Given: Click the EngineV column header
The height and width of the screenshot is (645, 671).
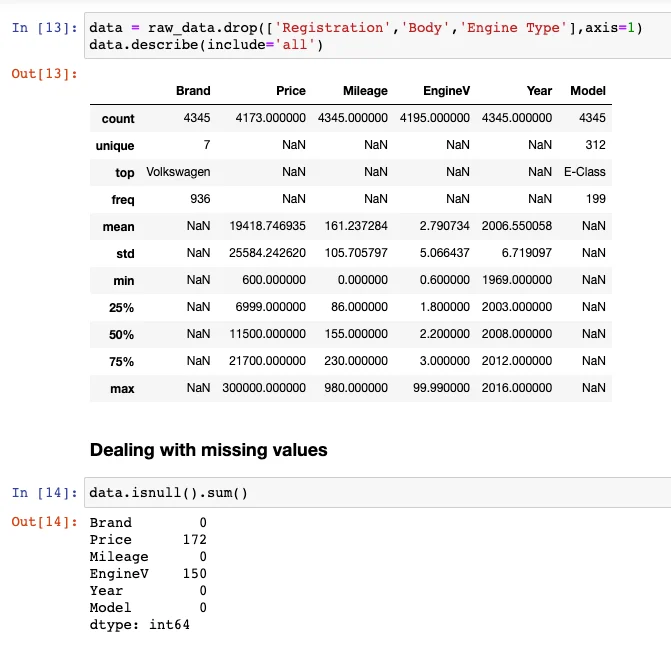Looking at the screenshot, I should tap(445, 91).
